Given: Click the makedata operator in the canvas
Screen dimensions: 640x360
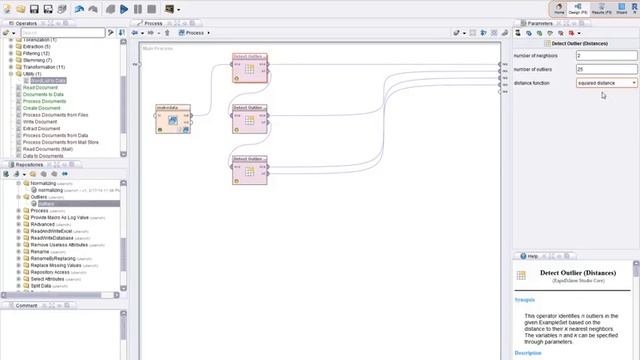Looking at the screenshot, I should click(173, 119).
